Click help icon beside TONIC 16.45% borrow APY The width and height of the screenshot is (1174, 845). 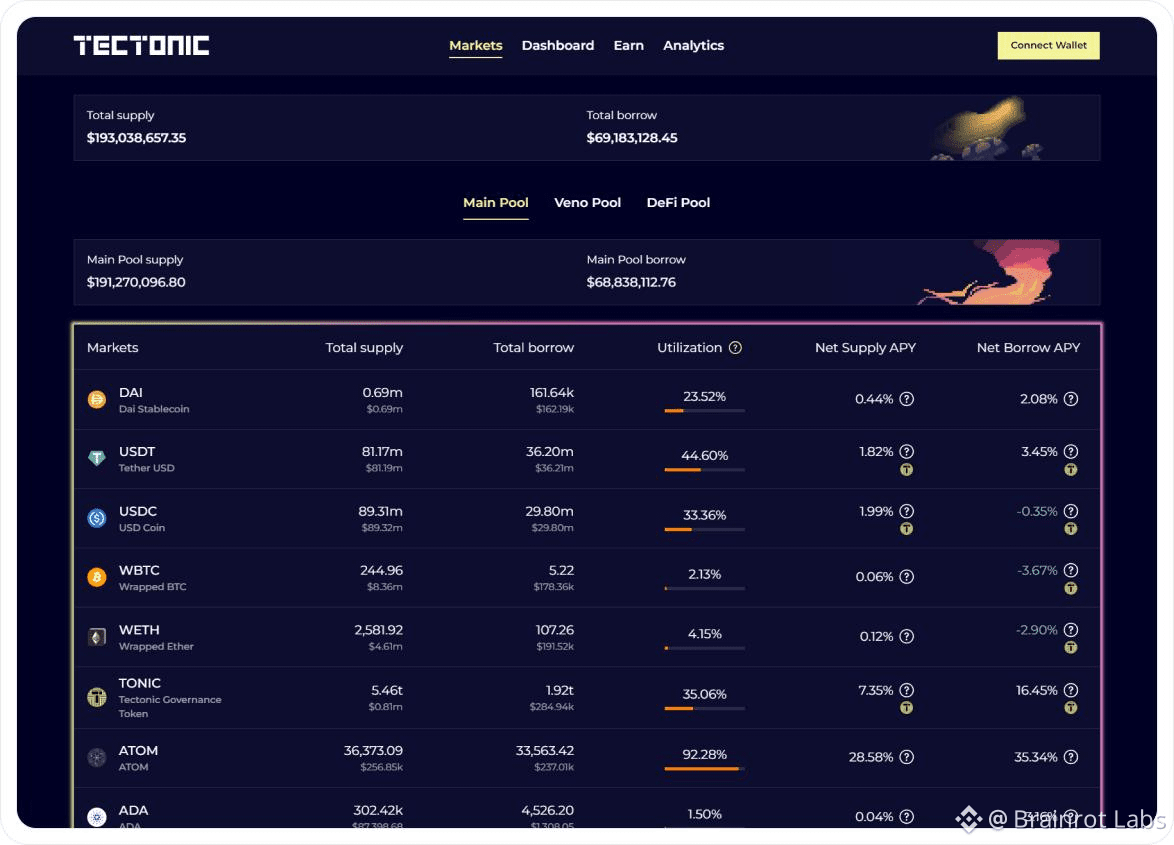tap(1071, 690)
